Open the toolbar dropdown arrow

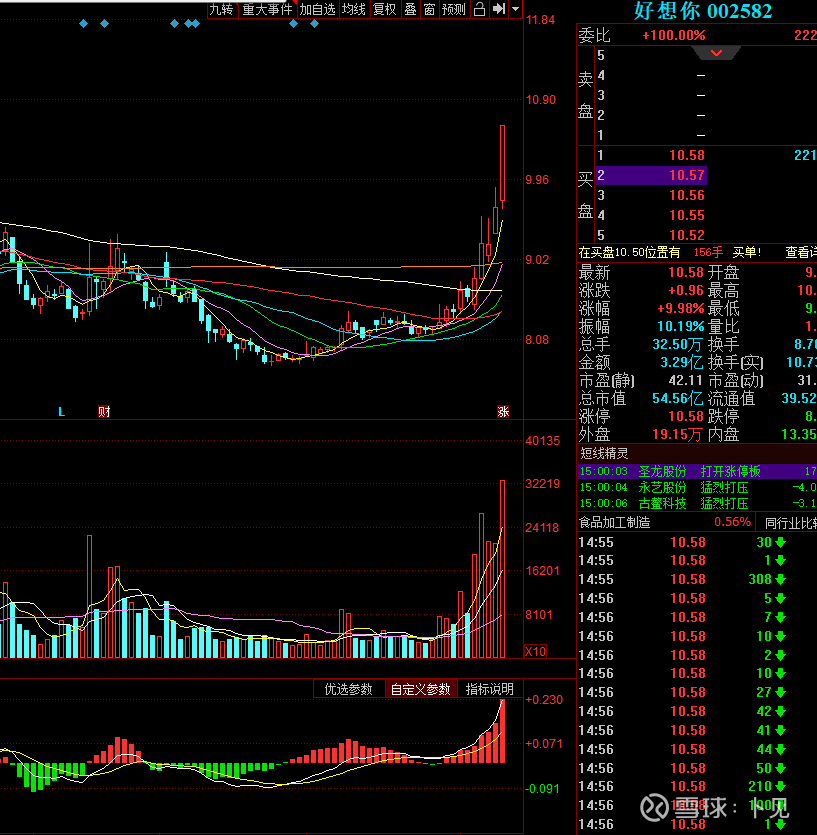pos(516,9)
